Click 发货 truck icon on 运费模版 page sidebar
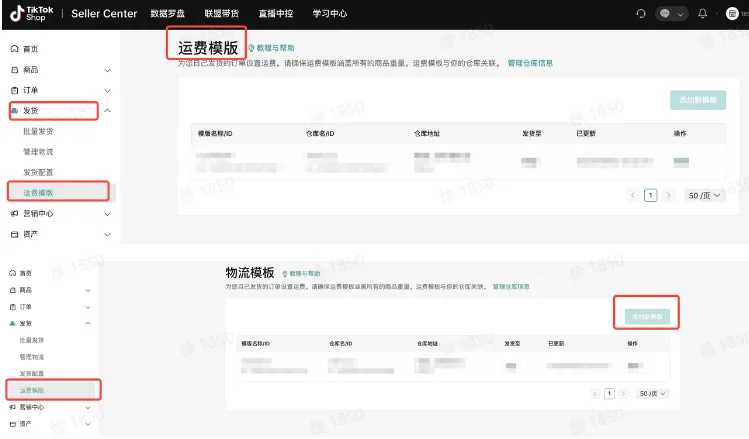The image size is (749, 439). tap(14, 111)
